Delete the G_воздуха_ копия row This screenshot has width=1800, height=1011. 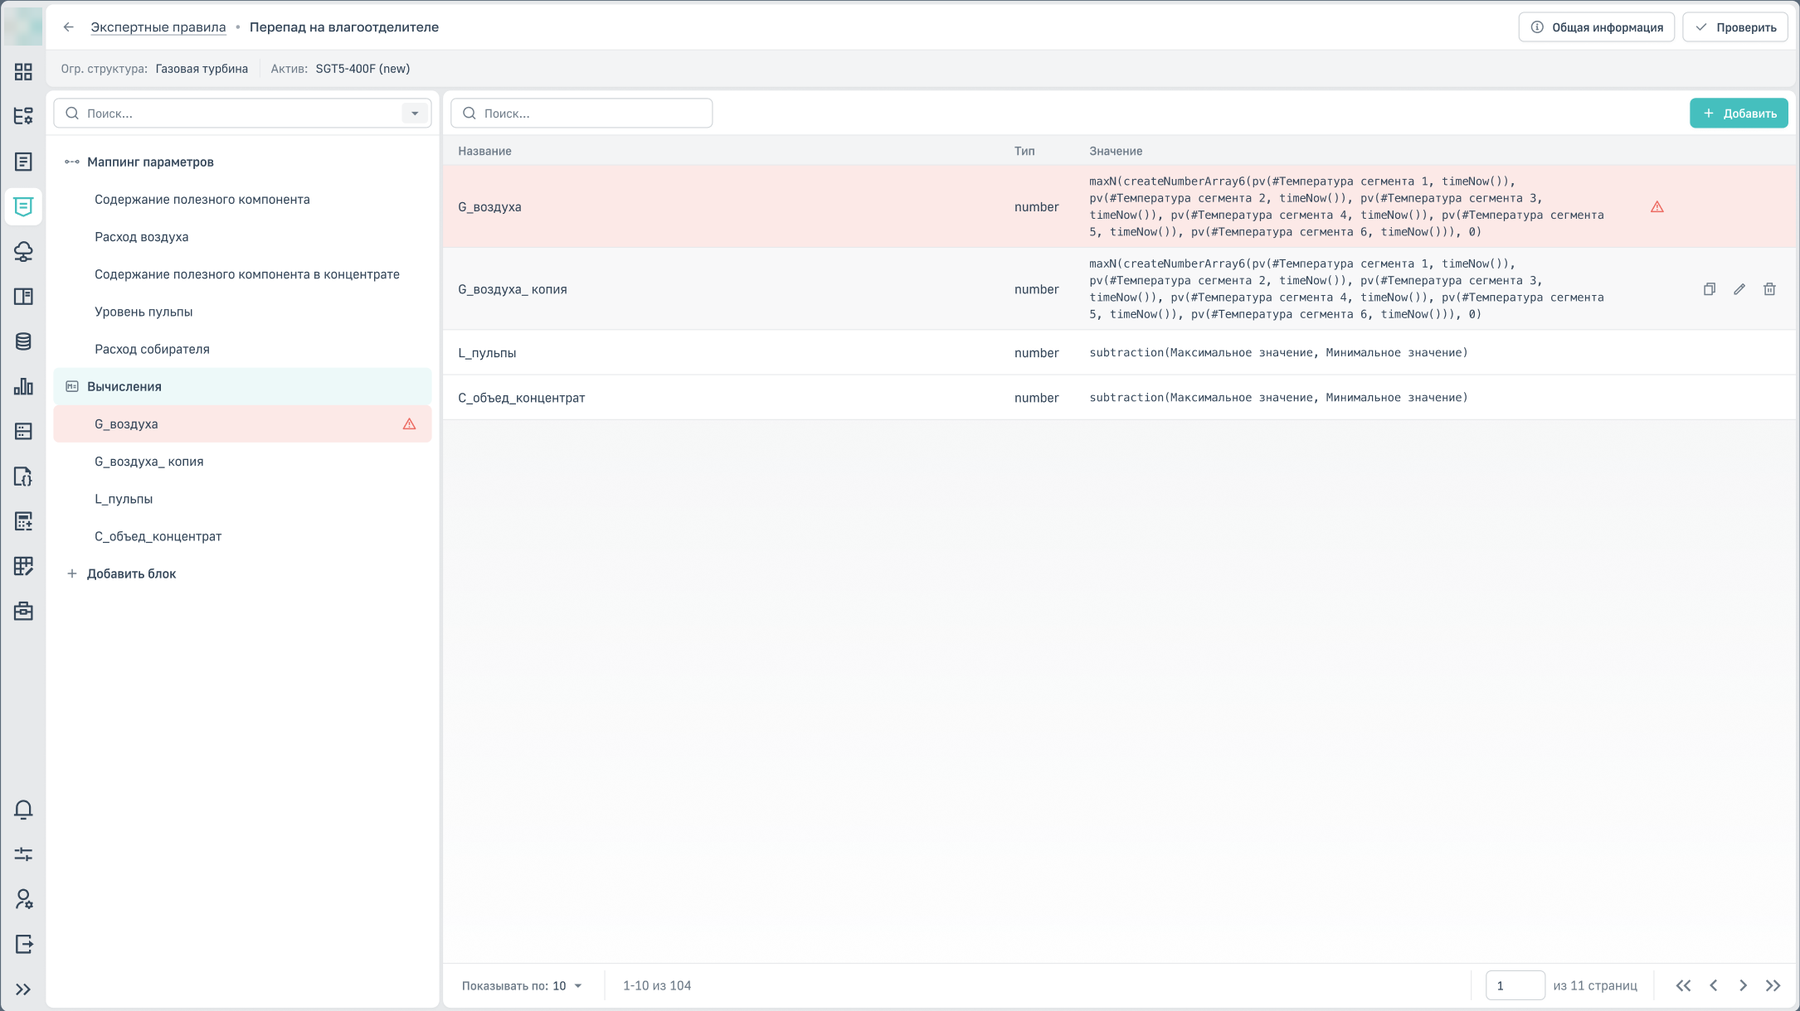pos(1769,289)
